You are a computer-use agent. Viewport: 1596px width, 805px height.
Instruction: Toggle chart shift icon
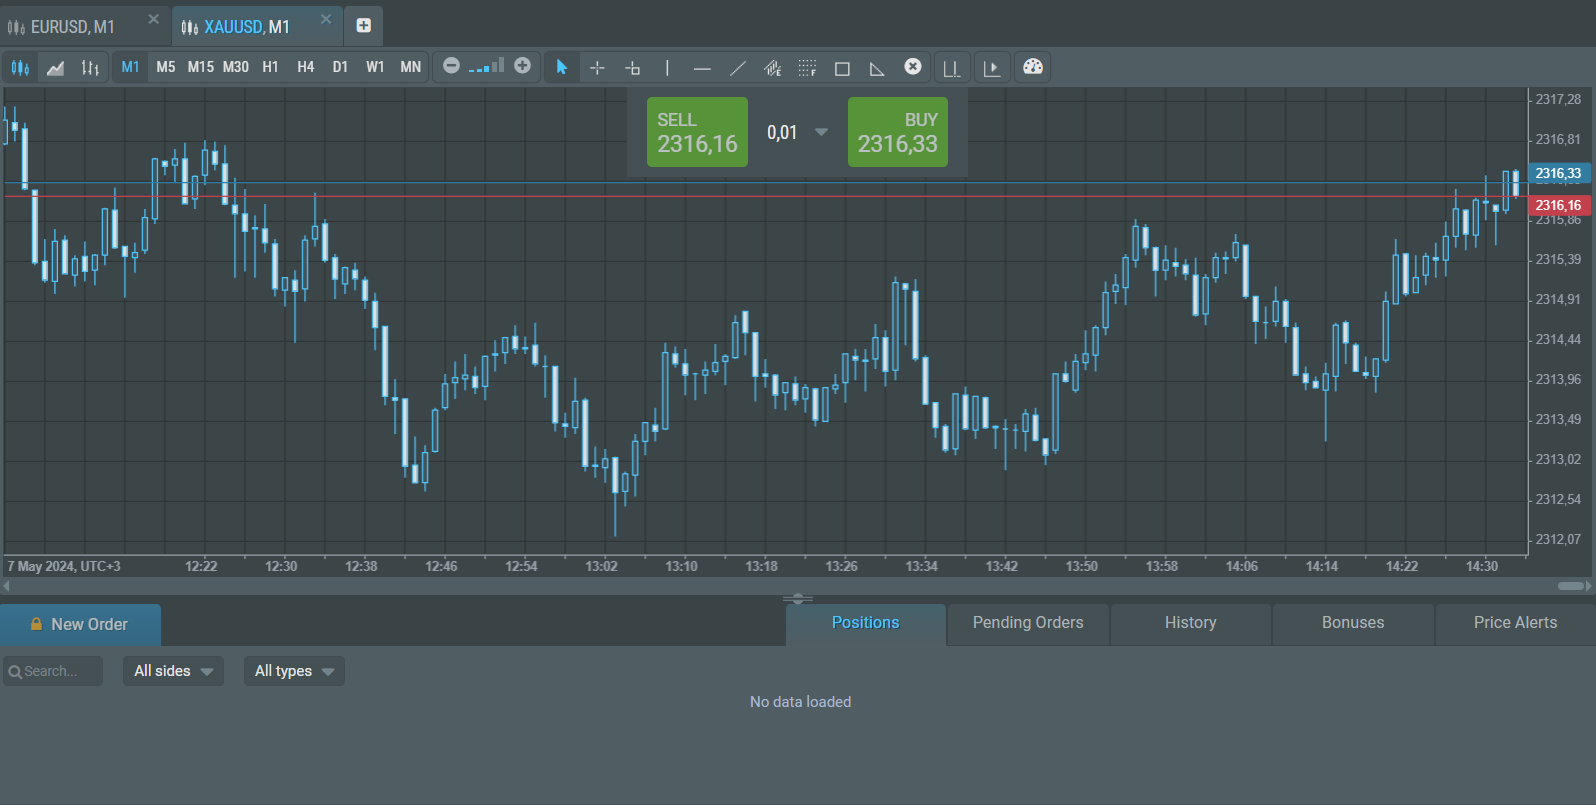[952, 67]
